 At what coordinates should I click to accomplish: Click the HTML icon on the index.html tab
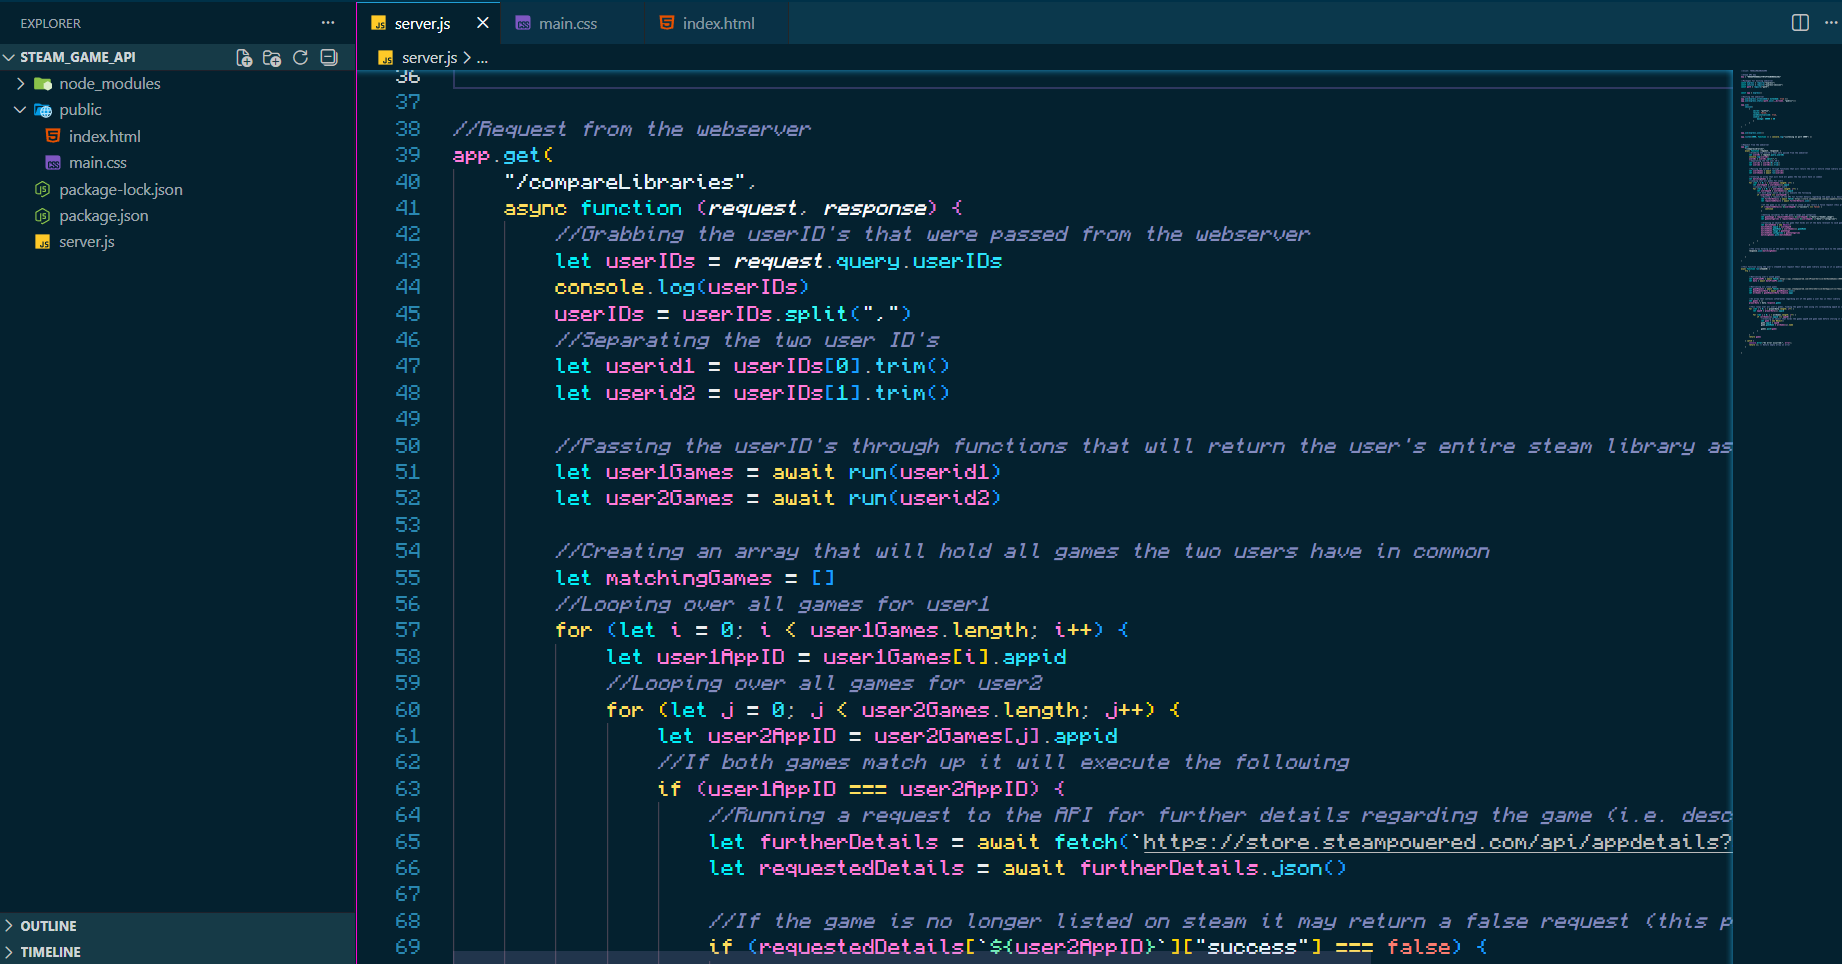[665, 21]
